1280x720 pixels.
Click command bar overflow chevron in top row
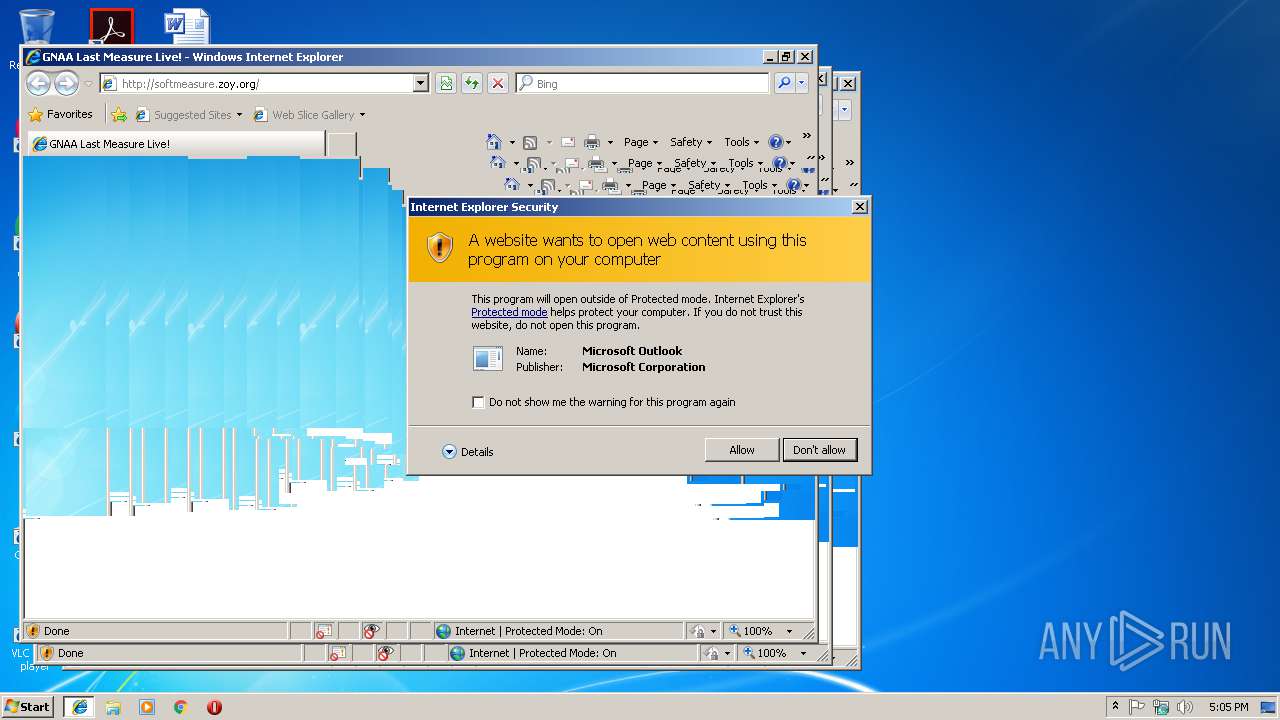pos(806,136)
